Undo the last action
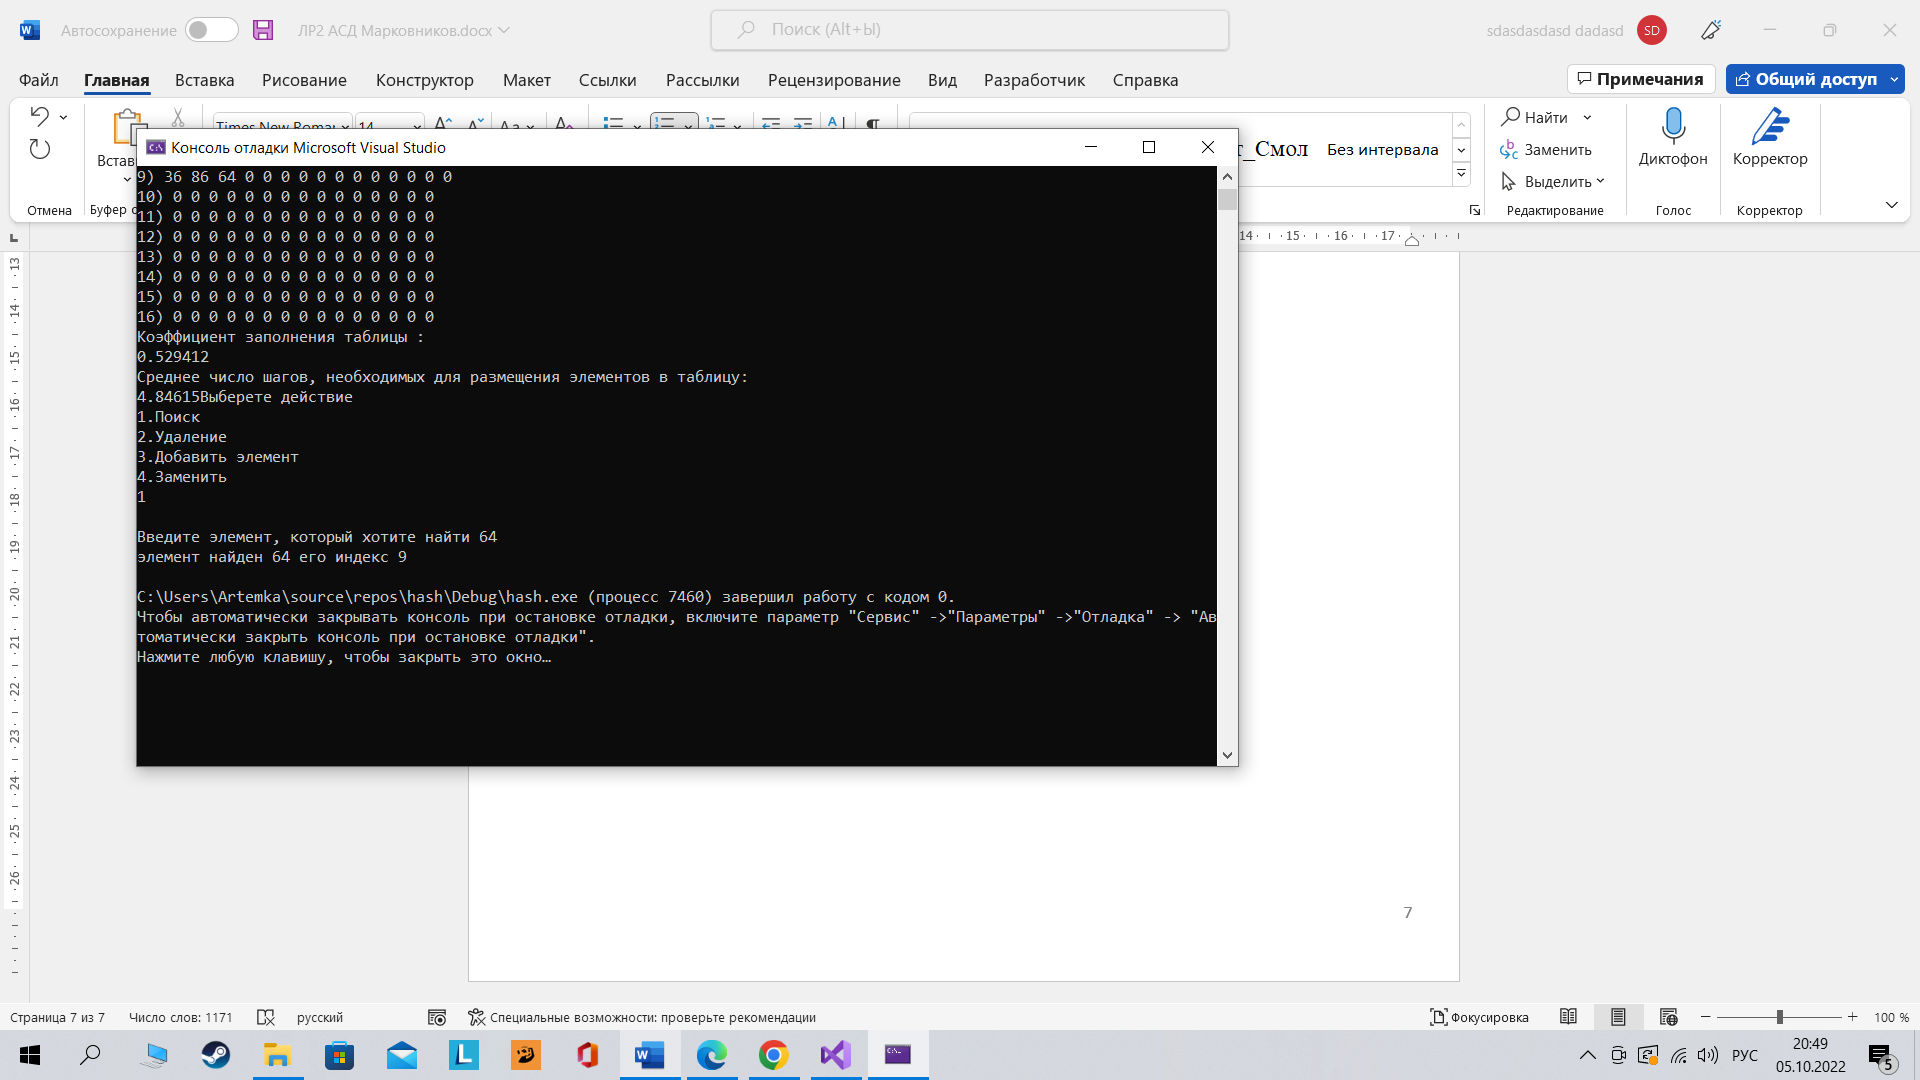The image size is (1920, 1080). coord(40,116)
